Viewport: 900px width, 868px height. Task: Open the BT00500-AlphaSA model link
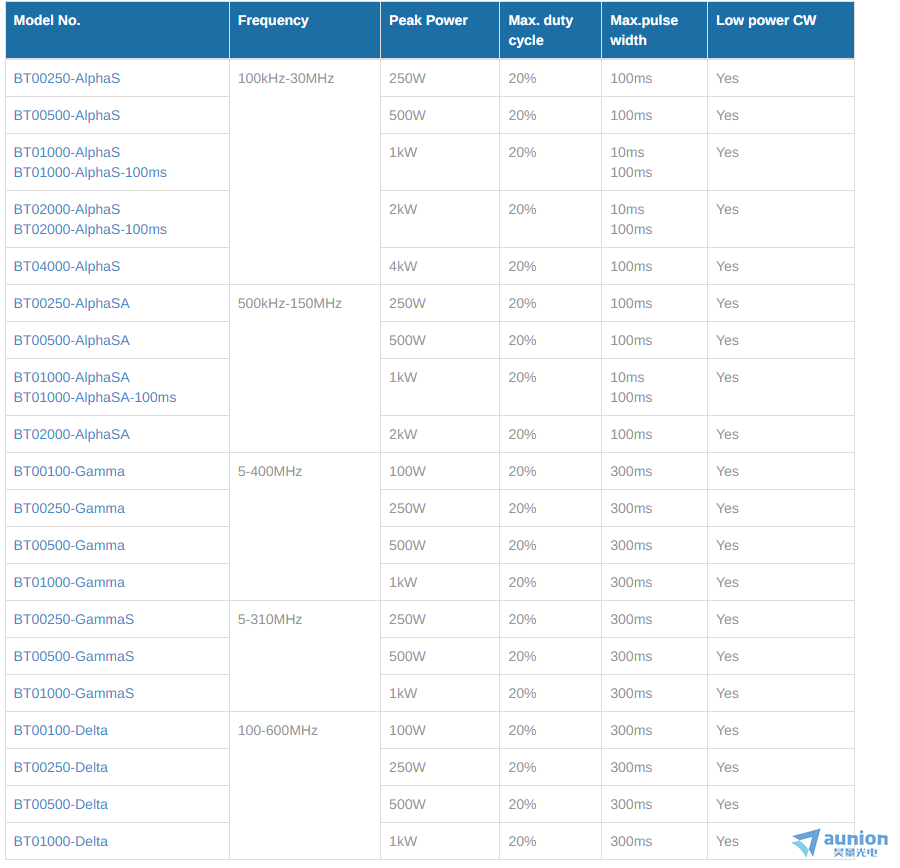(x=72, y=340)
